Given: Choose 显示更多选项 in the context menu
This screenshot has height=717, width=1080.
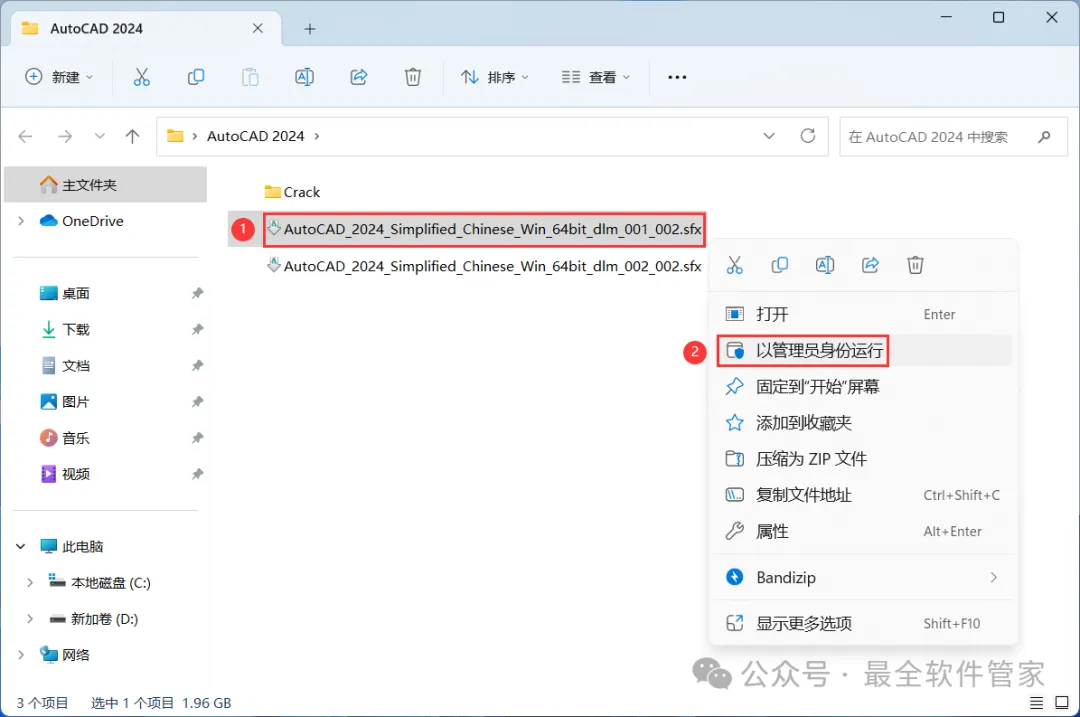Looking at the screenshot, I should pyautogui.click(x=862, y=623).
